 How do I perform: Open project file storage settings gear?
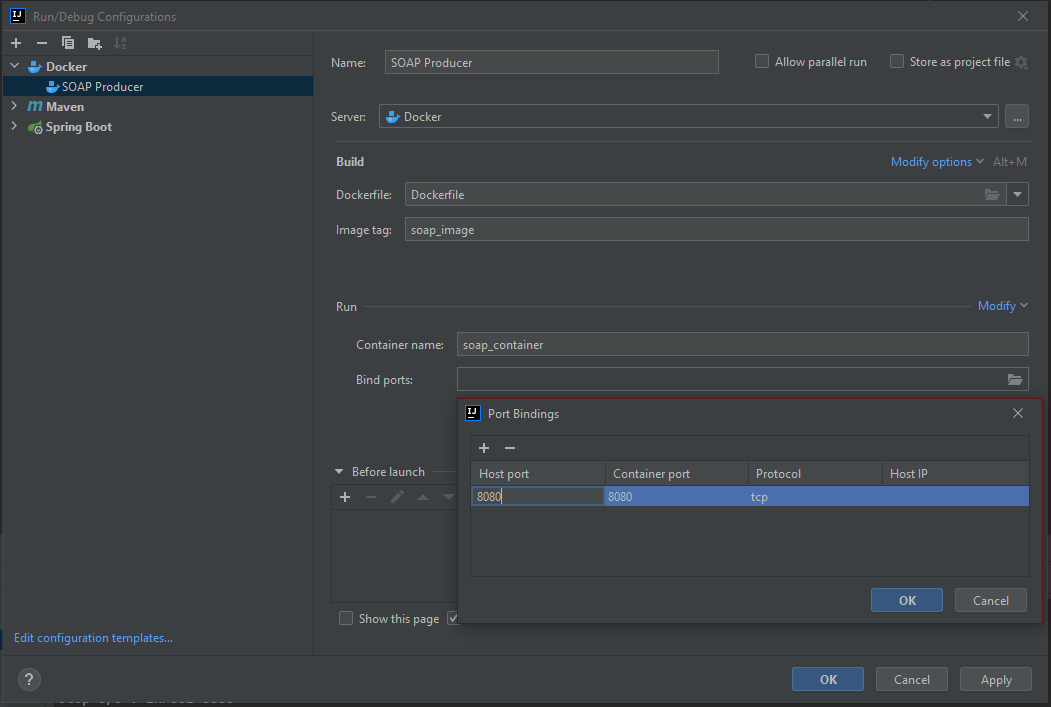tap(1021, 62)
